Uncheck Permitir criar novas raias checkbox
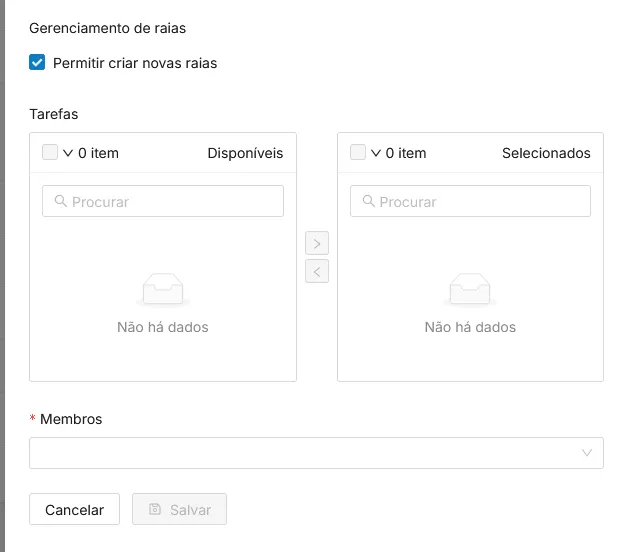This screenshot has height=552, width=617. coord(37,62)
